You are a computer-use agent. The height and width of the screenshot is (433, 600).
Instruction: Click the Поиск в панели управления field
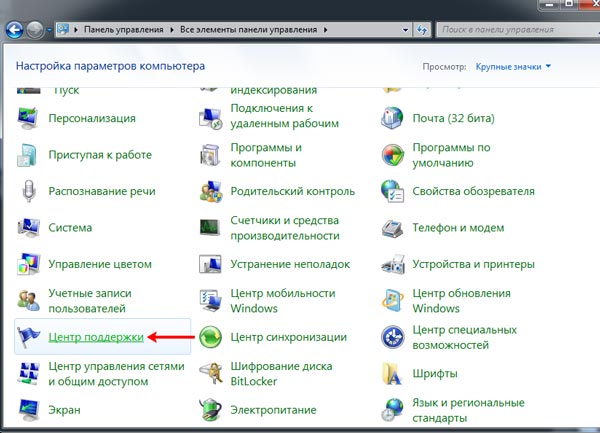[x=518, y=30]
